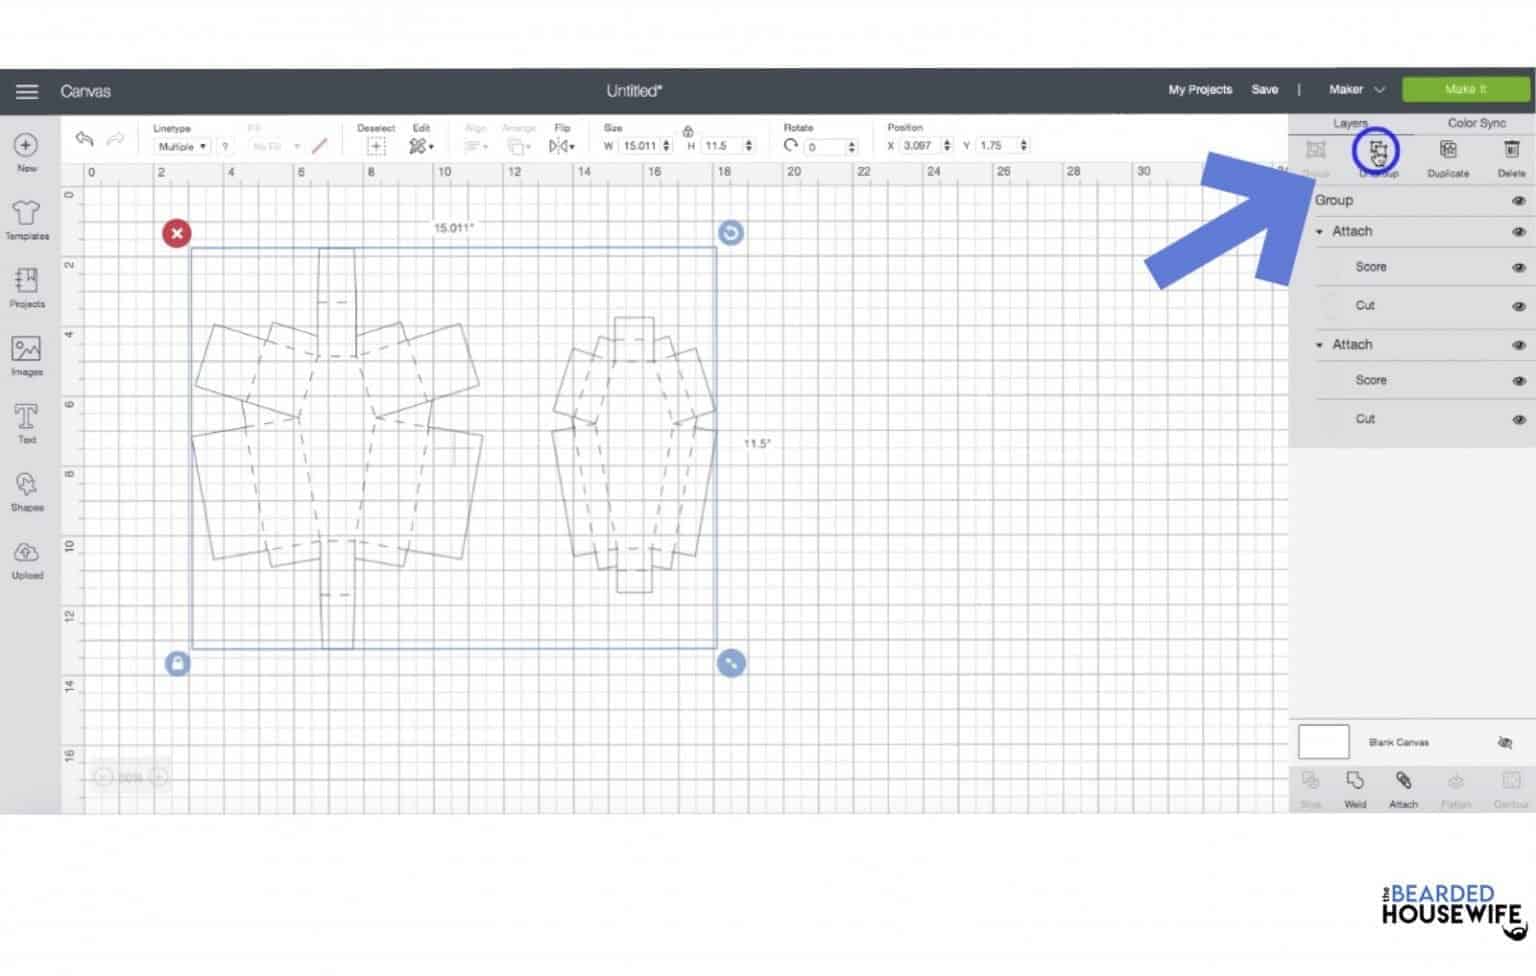Click the Upload icon
Viewport: 1536px width, 976px height.
coord(27,559)
